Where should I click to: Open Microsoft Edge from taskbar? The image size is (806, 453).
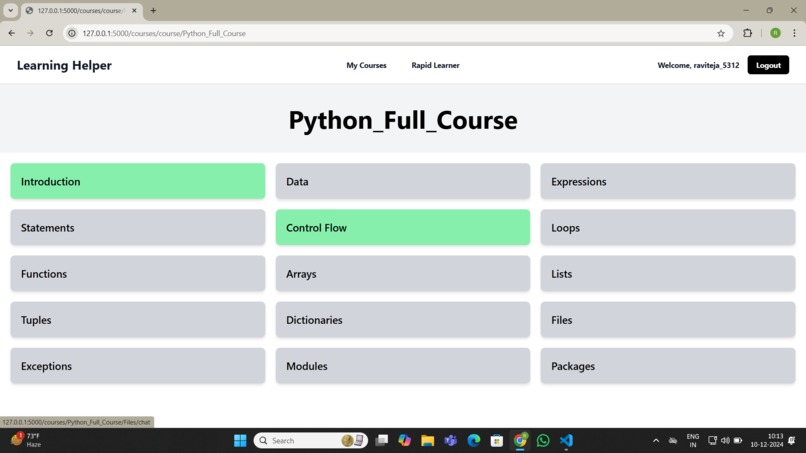(x=474, y=441)
